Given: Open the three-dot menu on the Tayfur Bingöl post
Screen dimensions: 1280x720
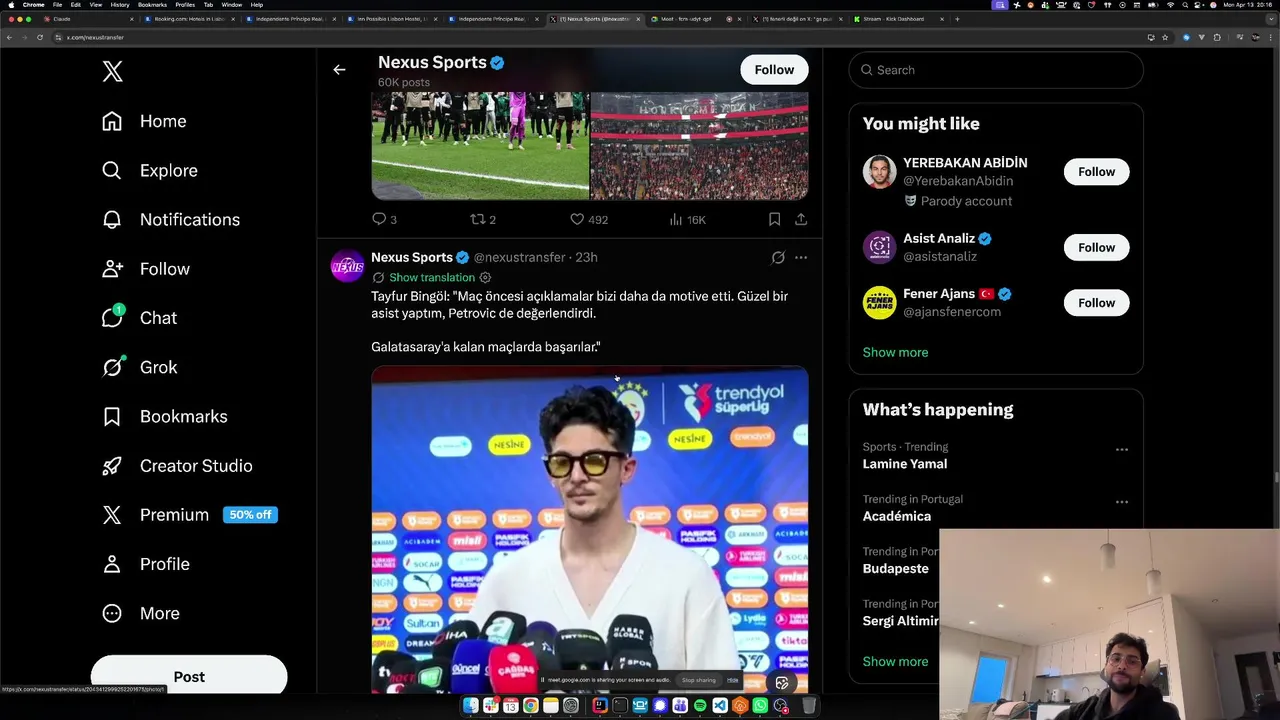Looking at the screenshot, I should (x=801, y=257).
